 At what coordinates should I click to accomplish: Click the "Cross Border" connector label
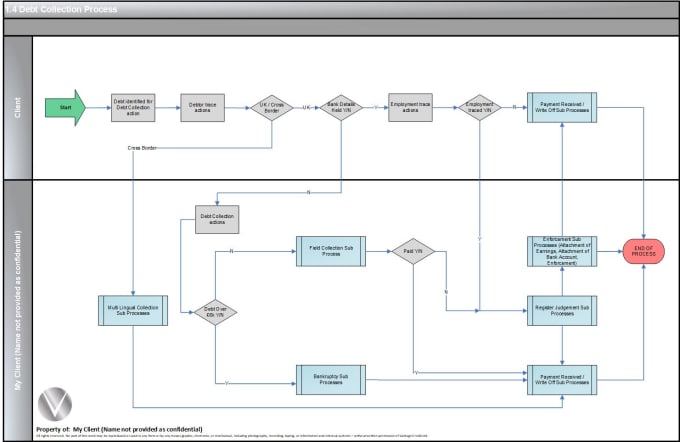142,148
